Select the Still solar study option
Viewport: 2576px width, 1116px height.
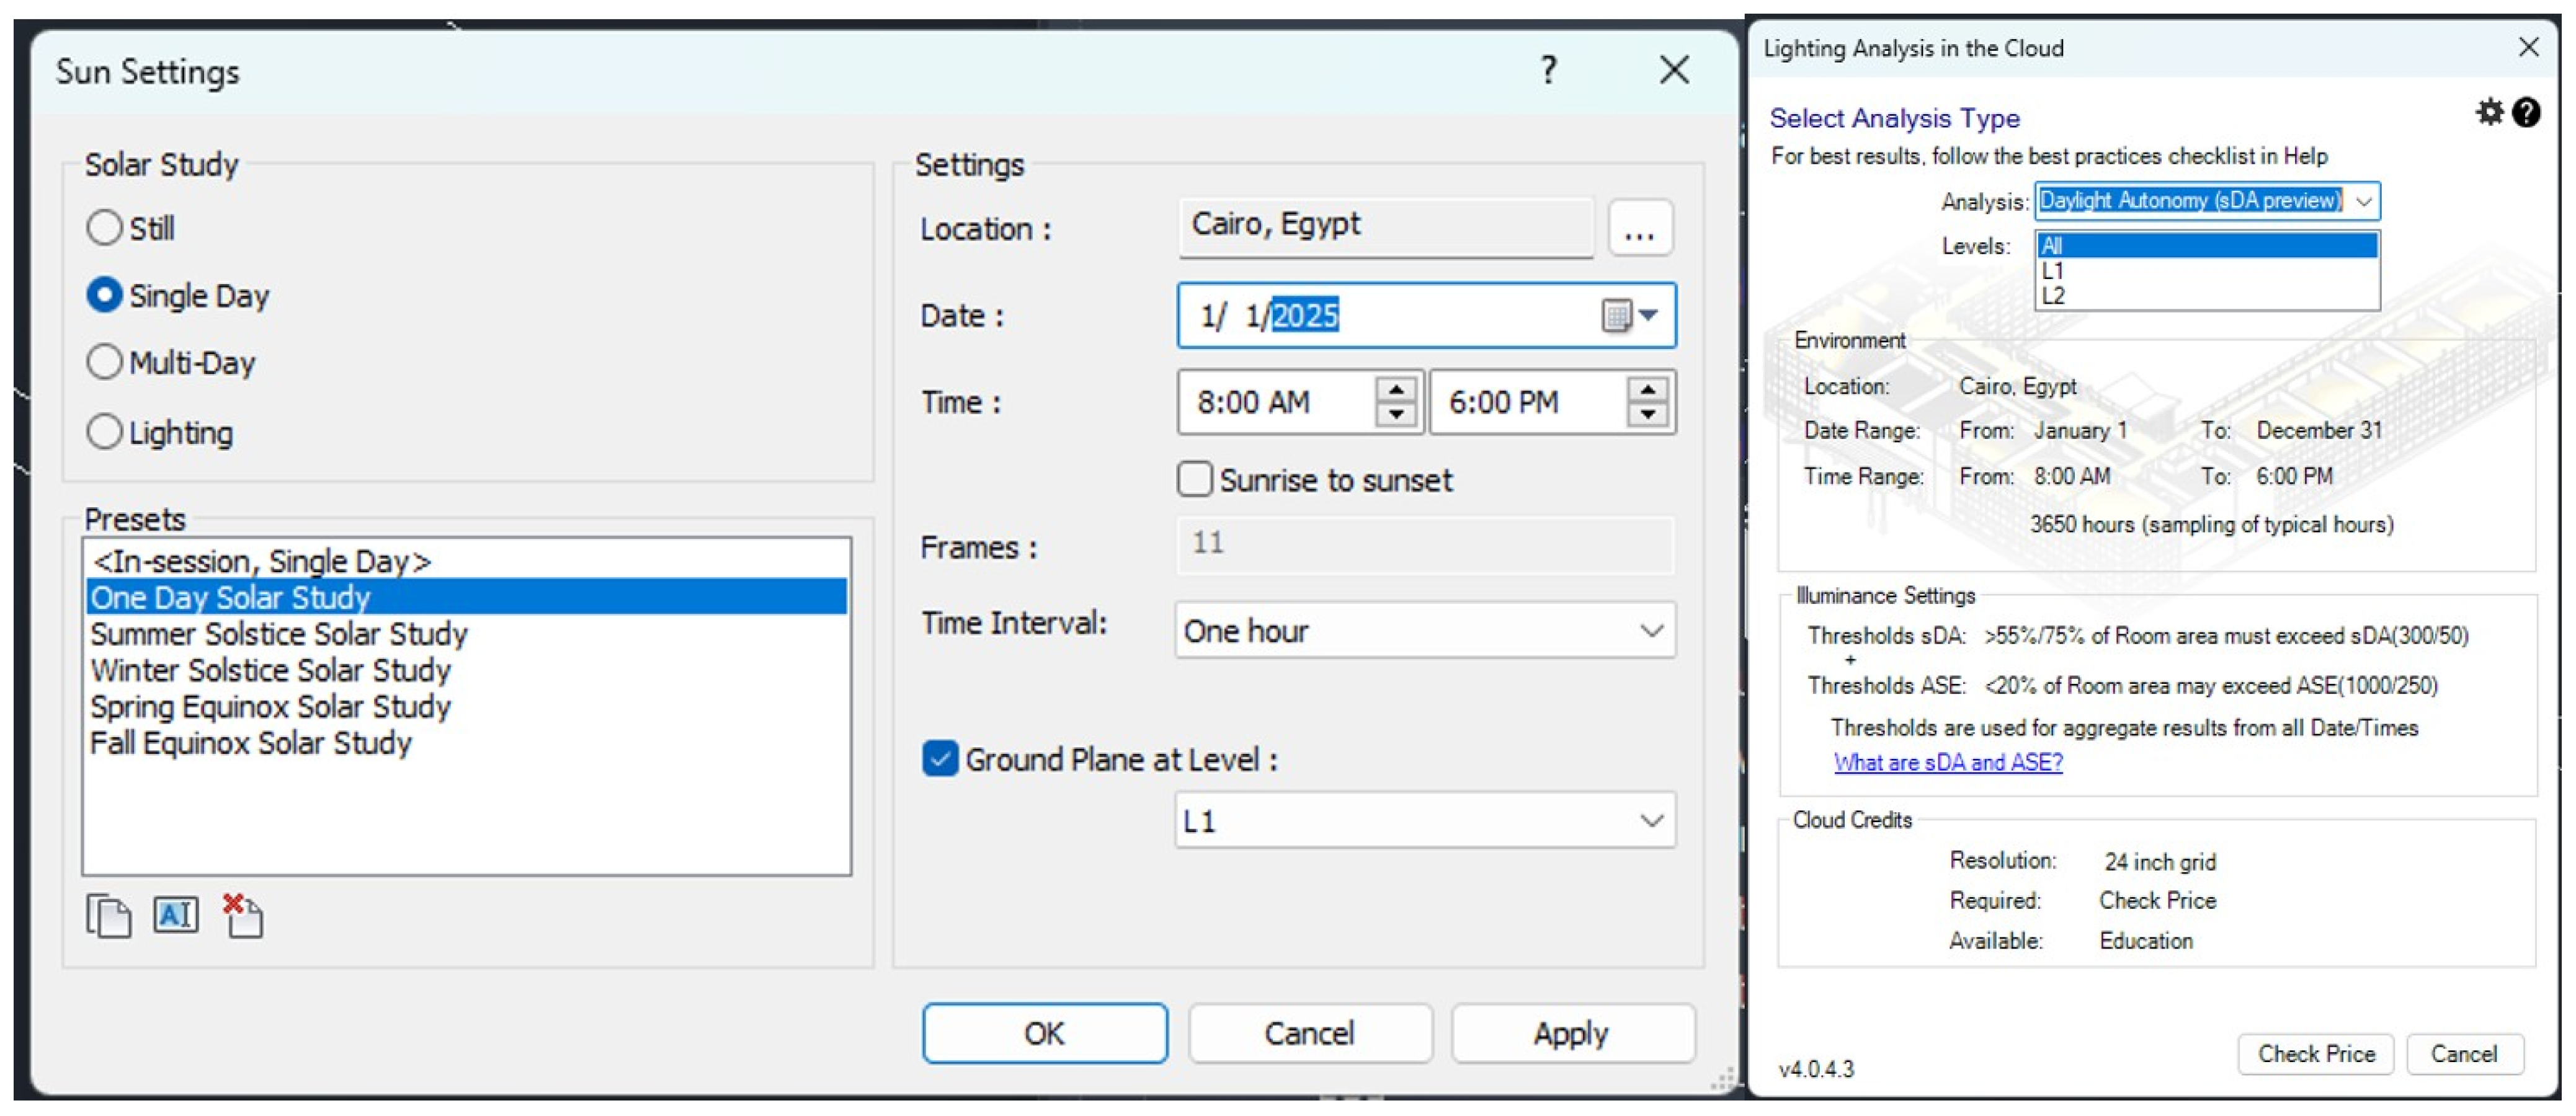104,228
